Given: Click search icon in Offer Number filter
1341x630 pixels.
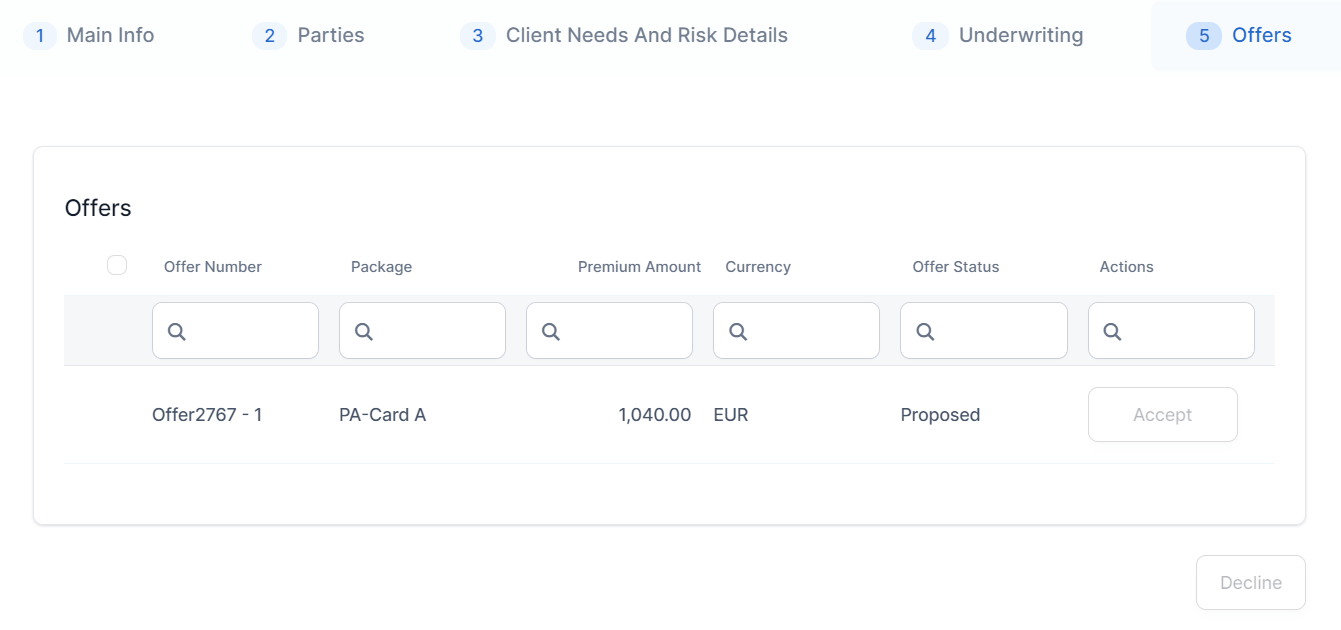Looking at the screenshot, I should (x=177, y=332).
